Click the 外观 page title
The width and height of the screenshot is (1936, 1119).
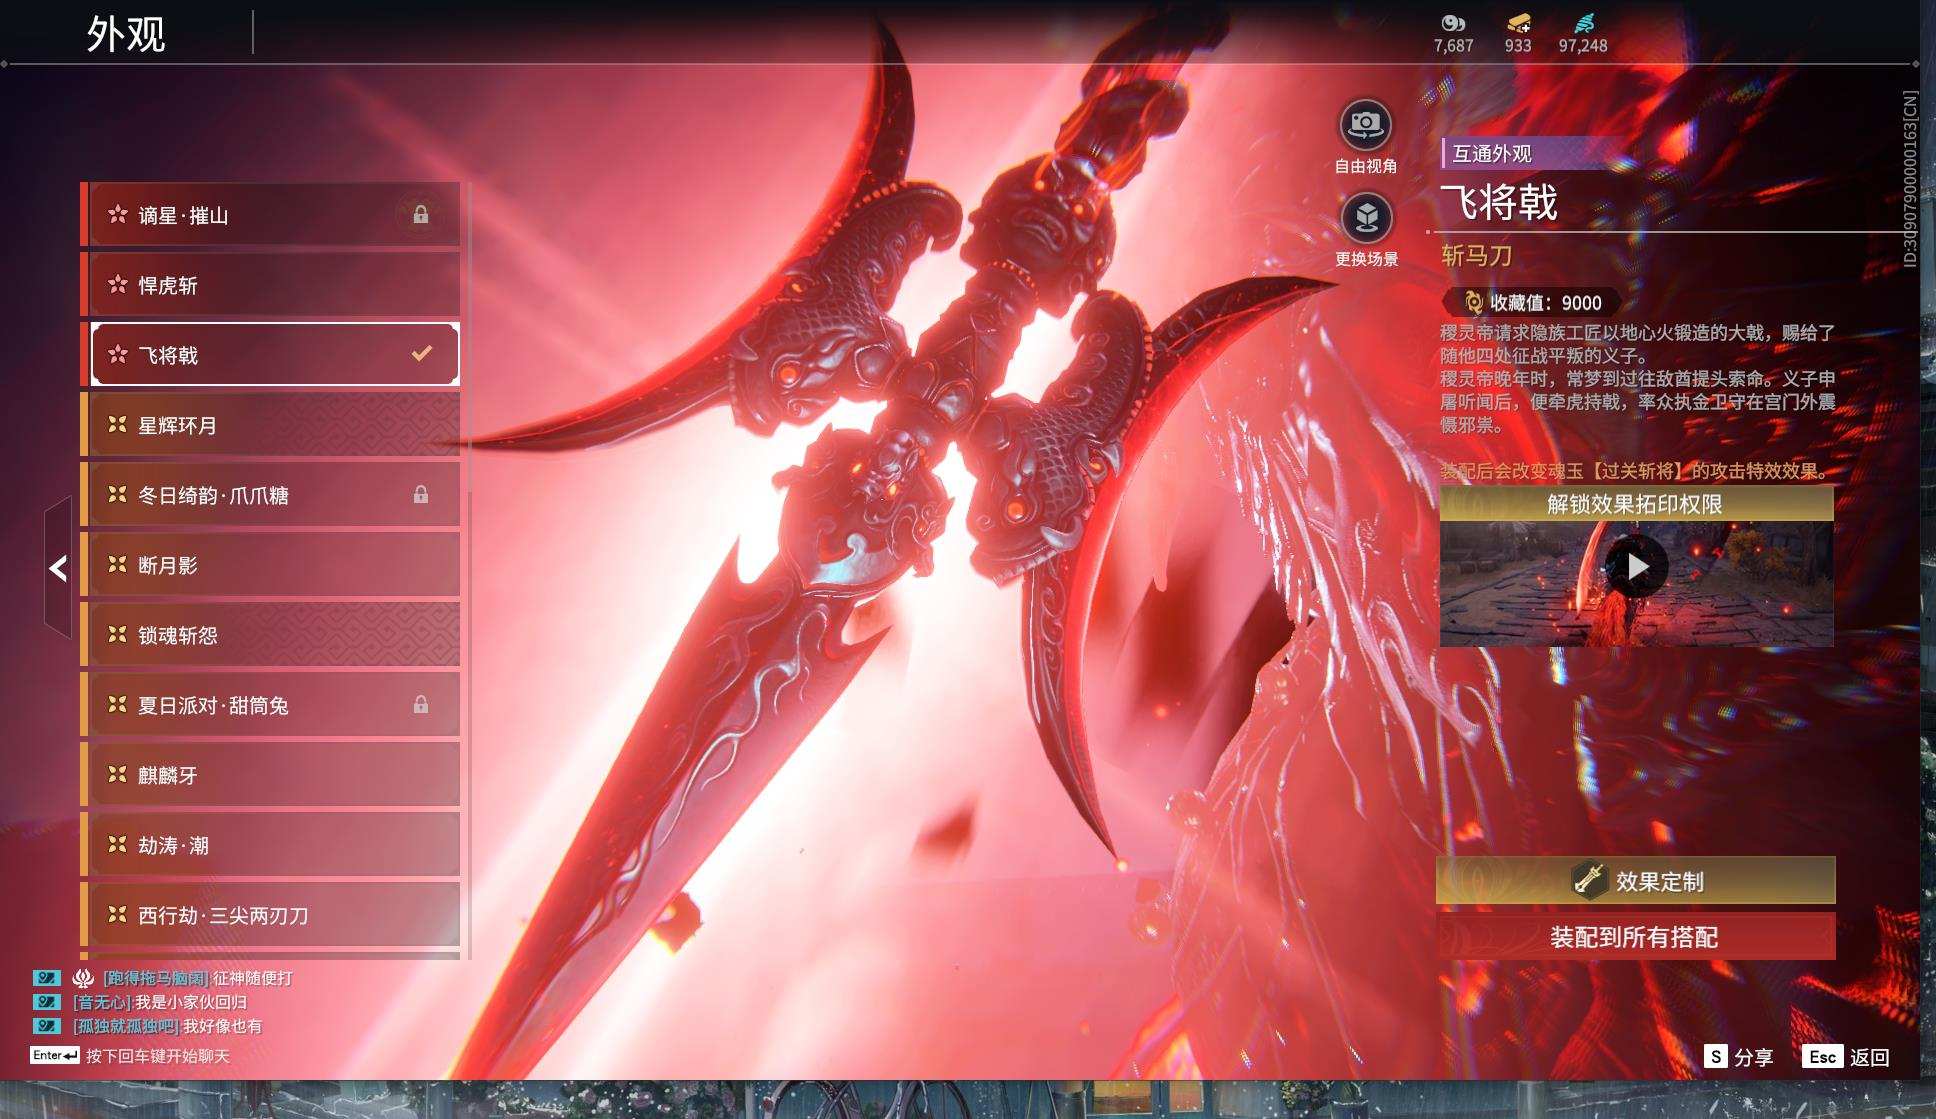click(126, 34)
